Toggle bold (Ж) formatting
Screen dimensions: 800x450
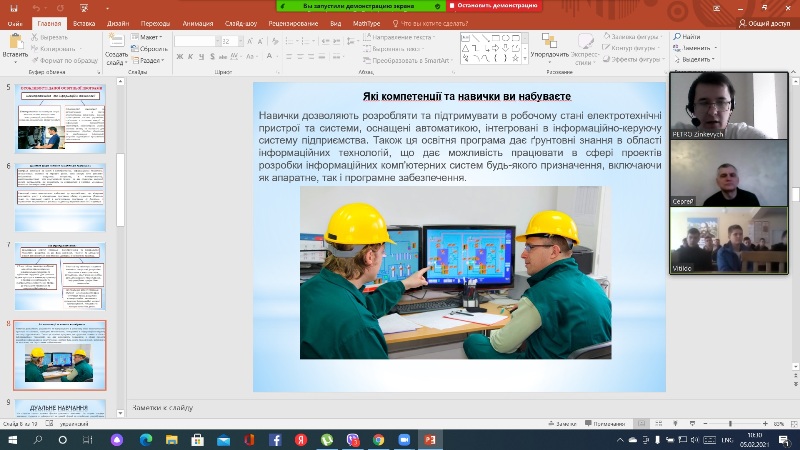click(180, 57)
